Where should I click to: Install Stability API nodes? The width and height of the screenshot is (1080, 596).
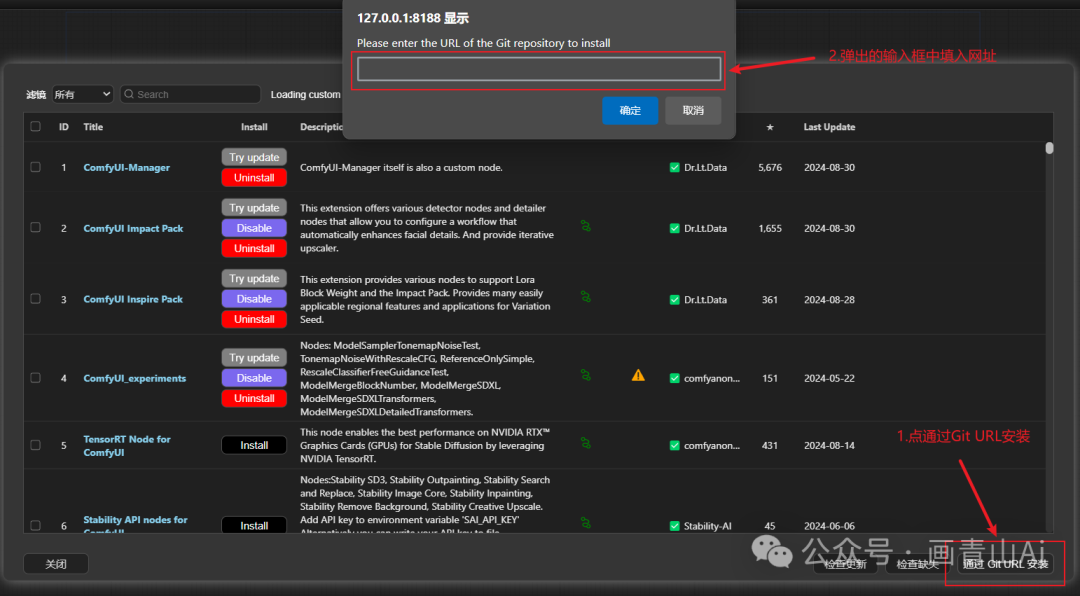click(254, 525)
